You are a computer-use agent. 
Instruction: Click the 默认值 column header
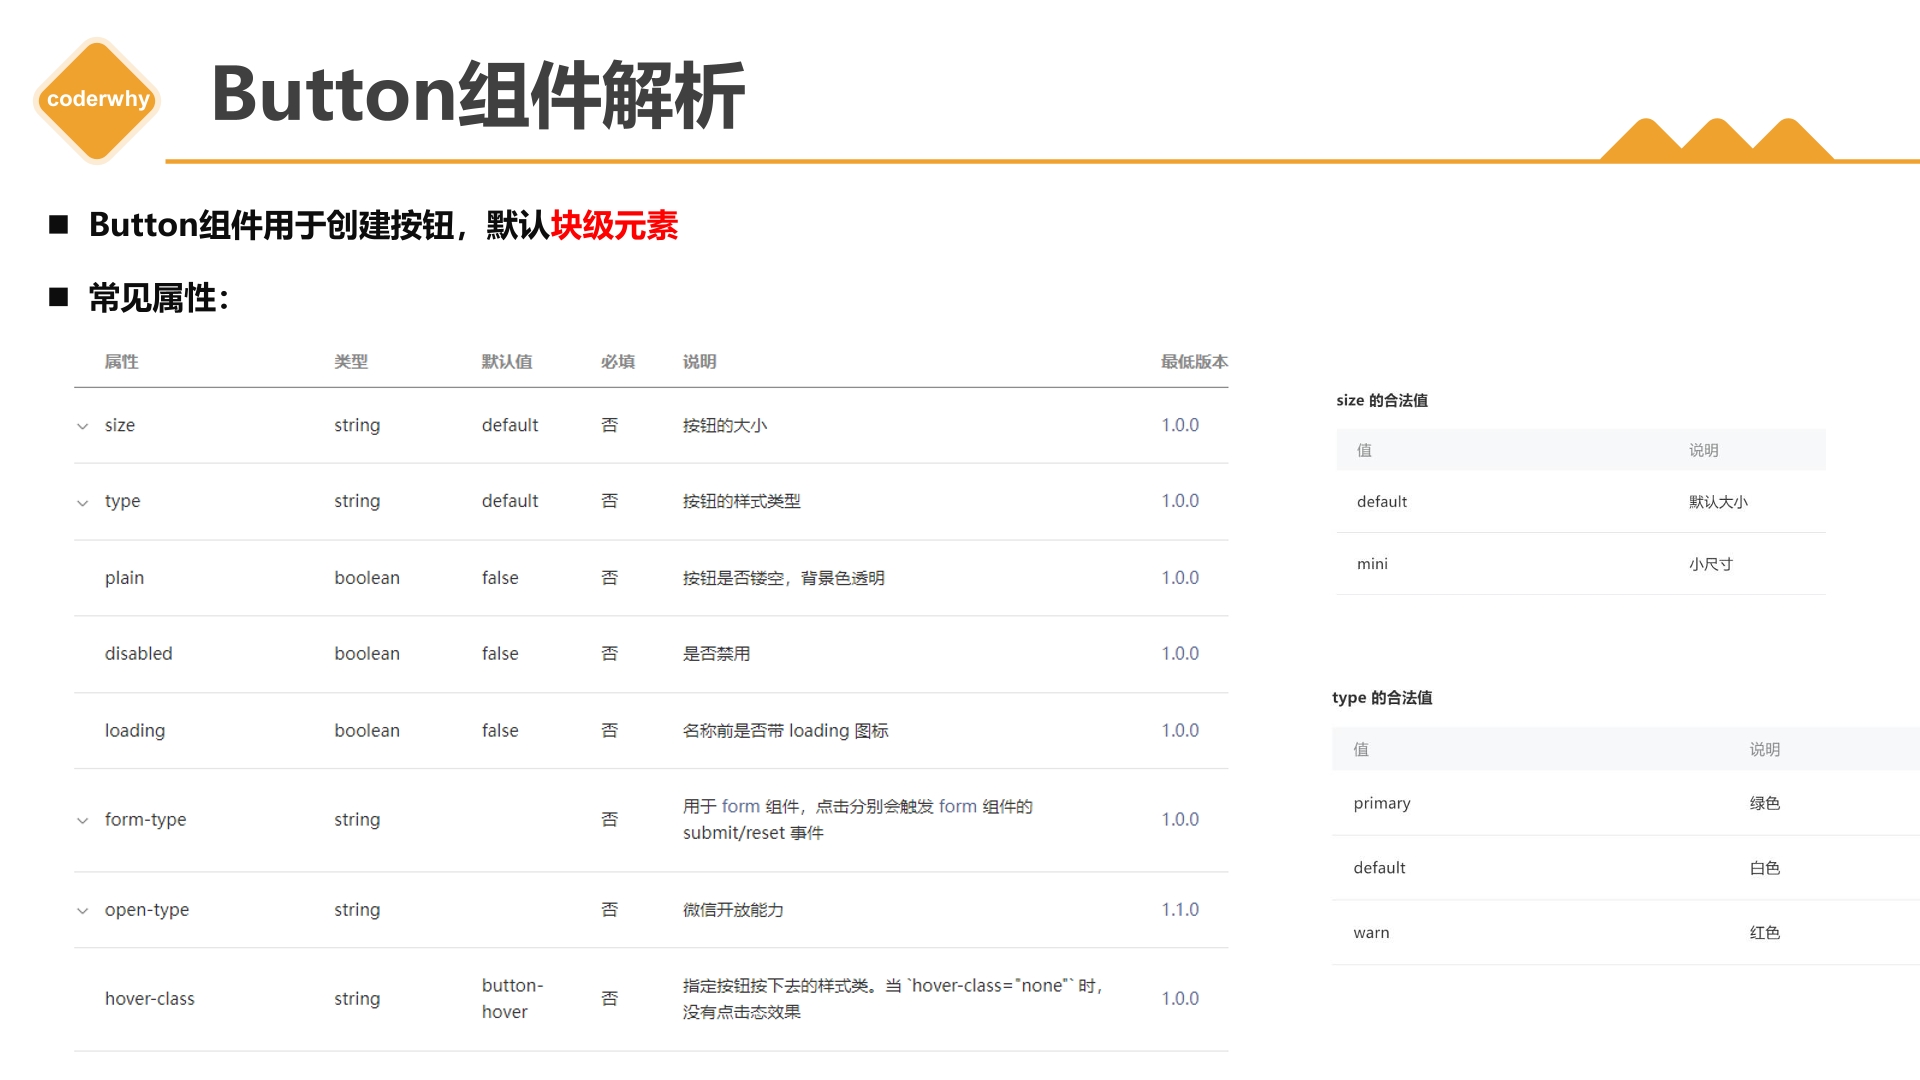pos(507,361)
